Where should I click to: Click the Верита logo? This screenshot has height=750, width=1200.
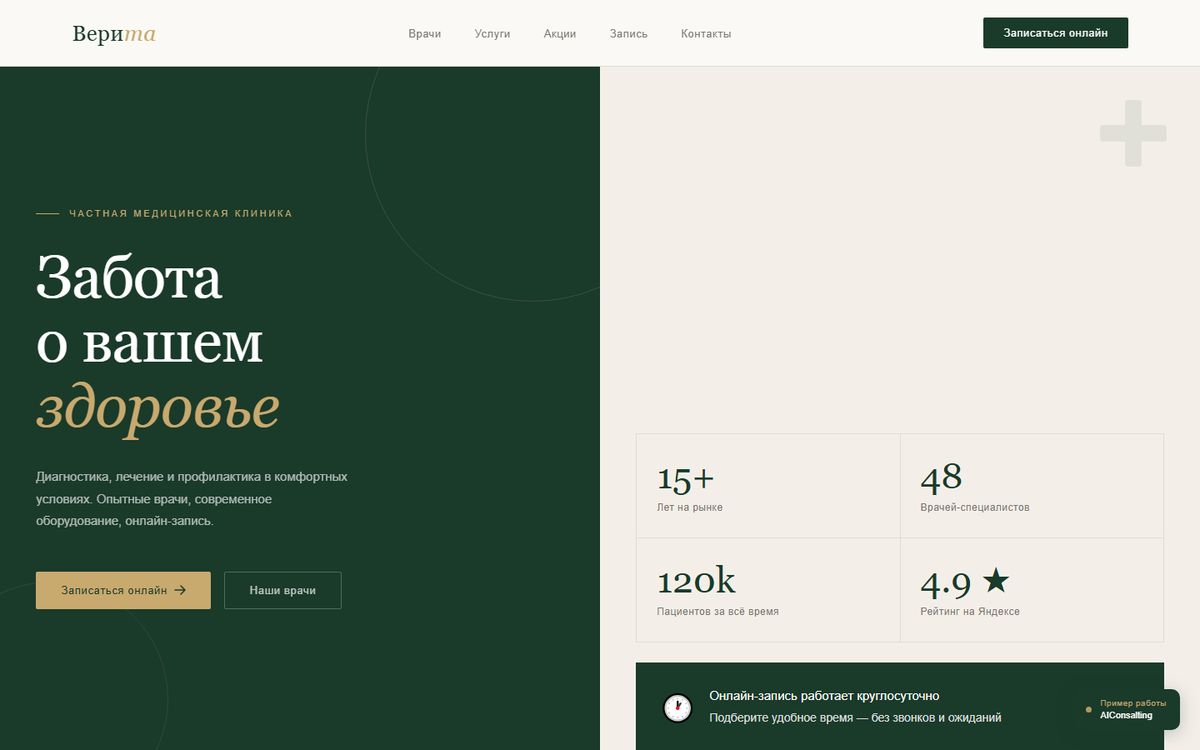pyautogui.click(x=114, y=33)
